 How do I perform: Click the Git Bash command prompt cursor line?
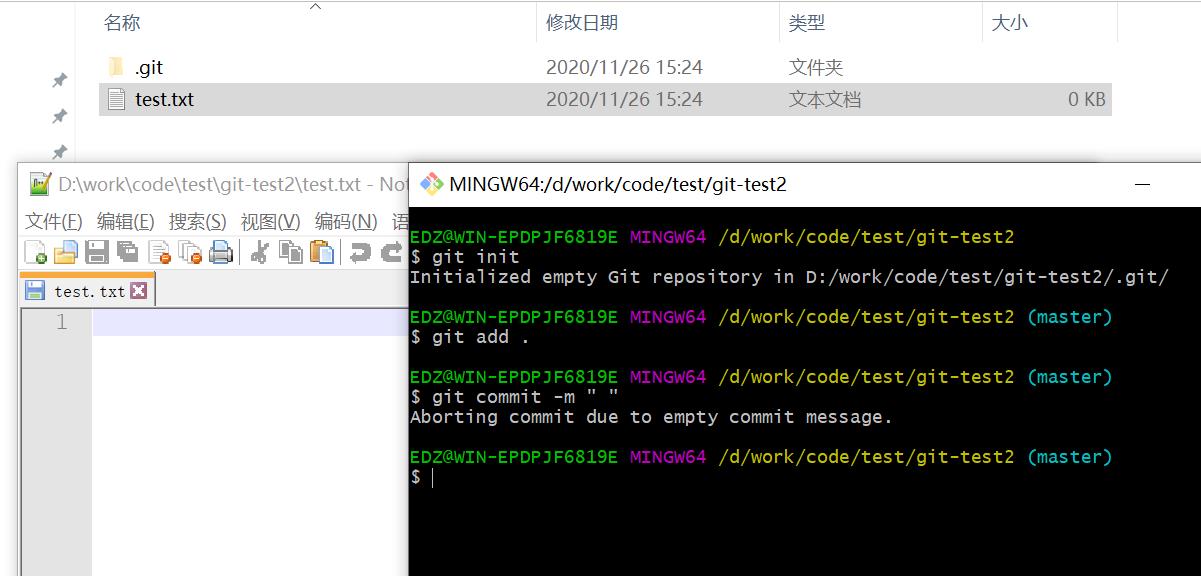click(422, 477)
